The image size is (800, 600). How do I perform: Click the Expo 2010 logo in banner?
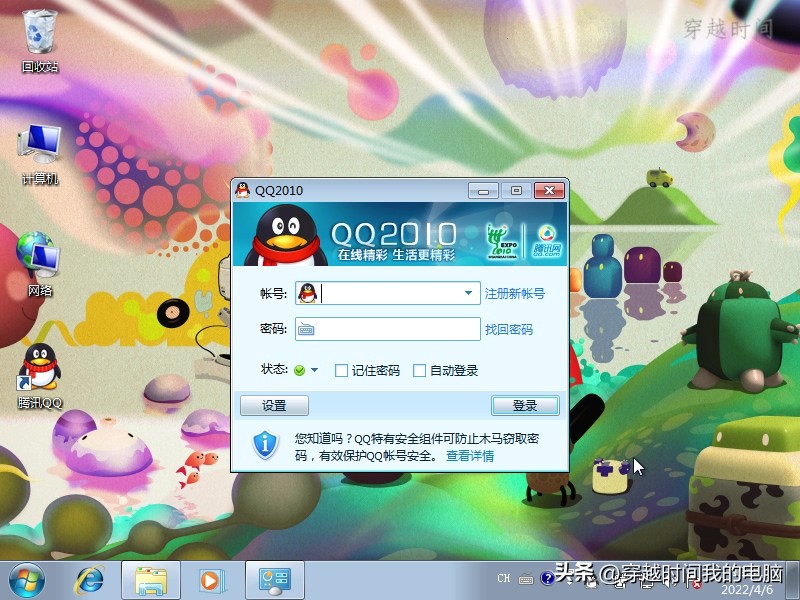502,240
